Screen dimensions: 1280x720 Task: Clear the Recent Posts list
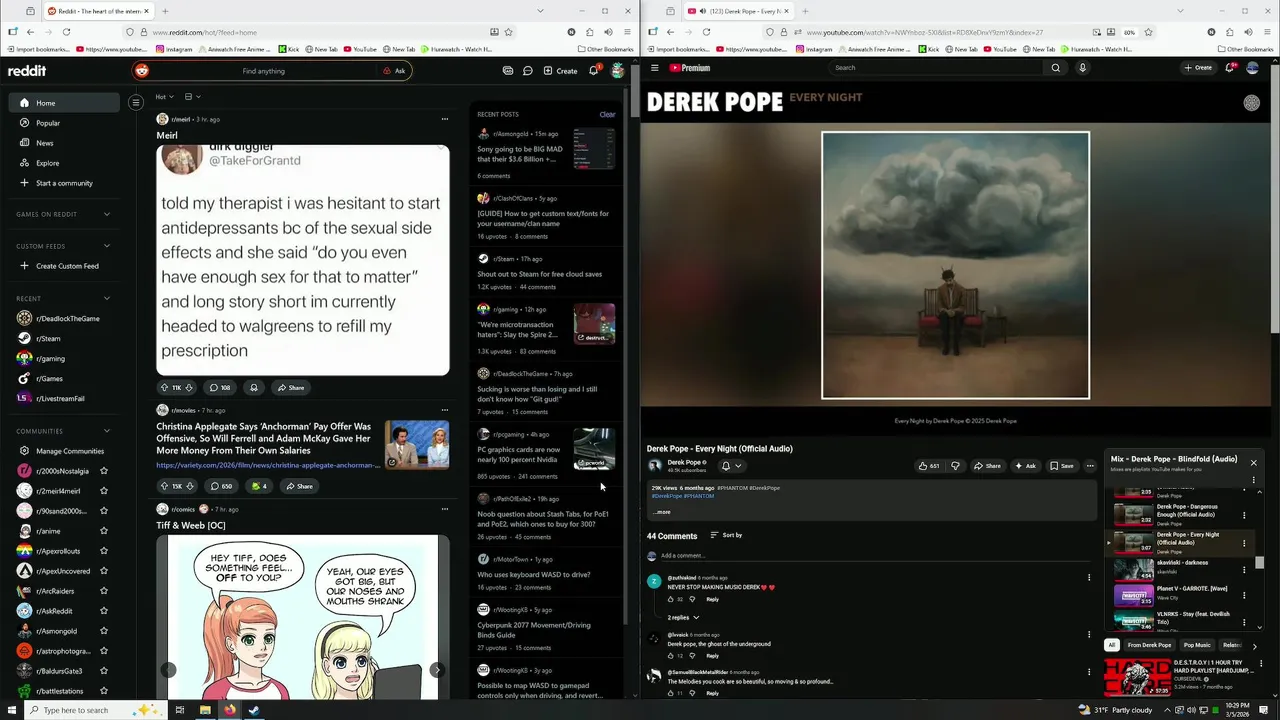[x=607, y=114]
